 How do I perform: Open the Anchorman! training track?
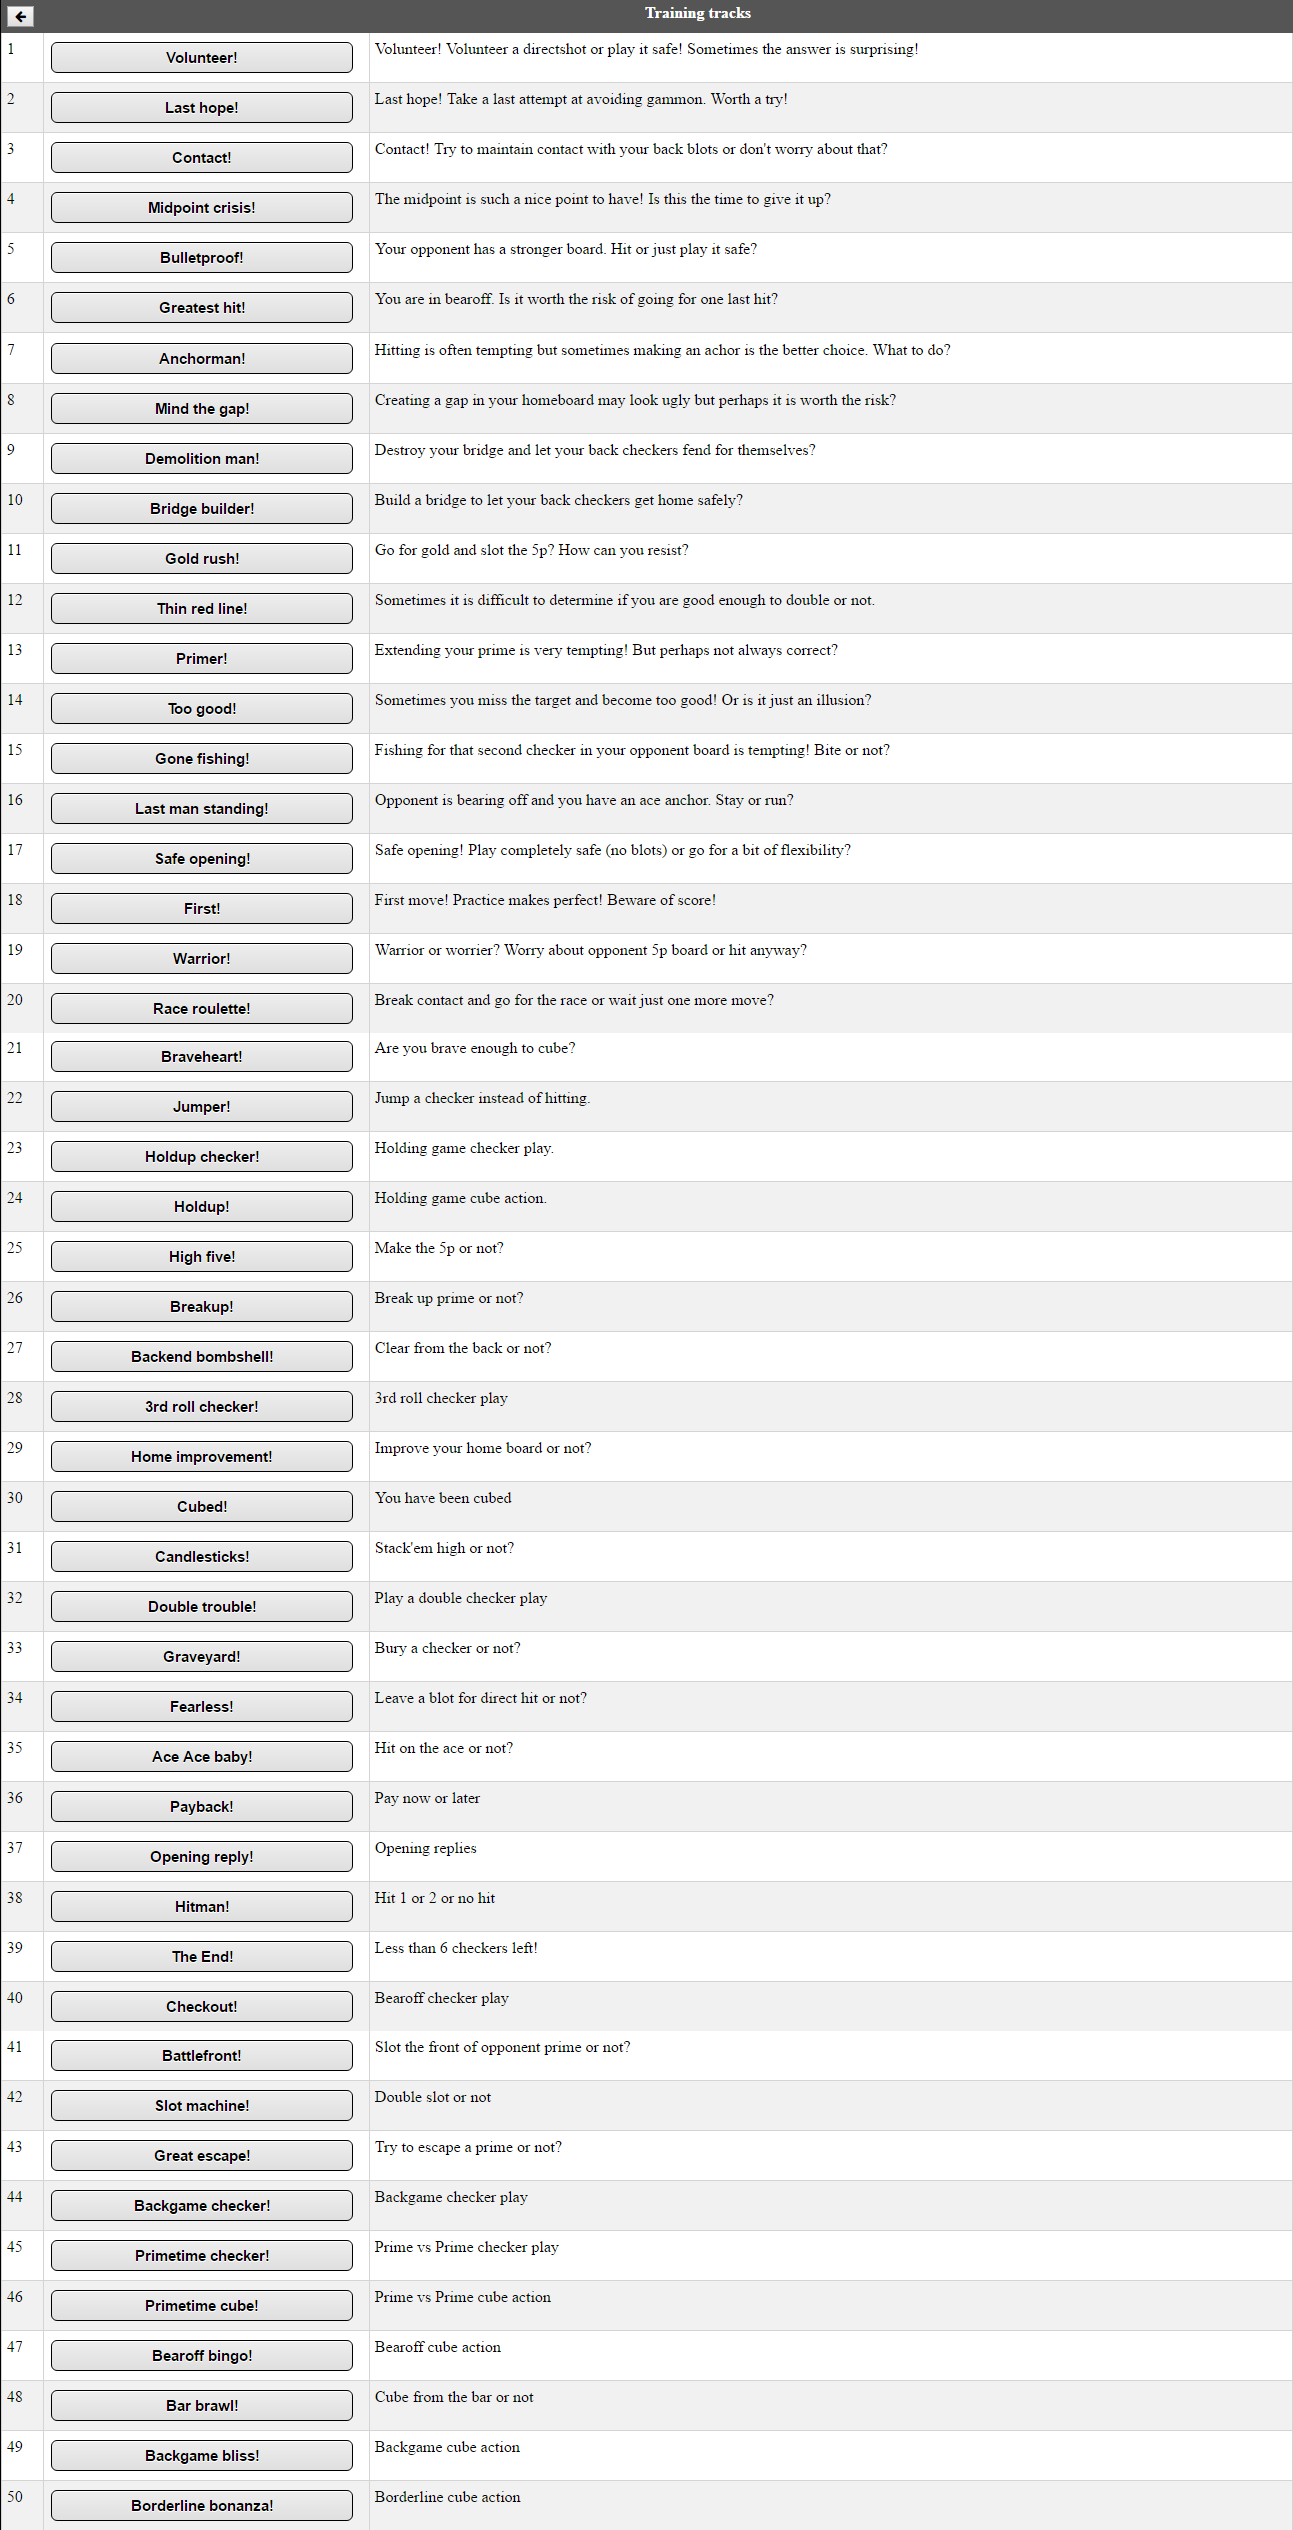click(202, 359)
